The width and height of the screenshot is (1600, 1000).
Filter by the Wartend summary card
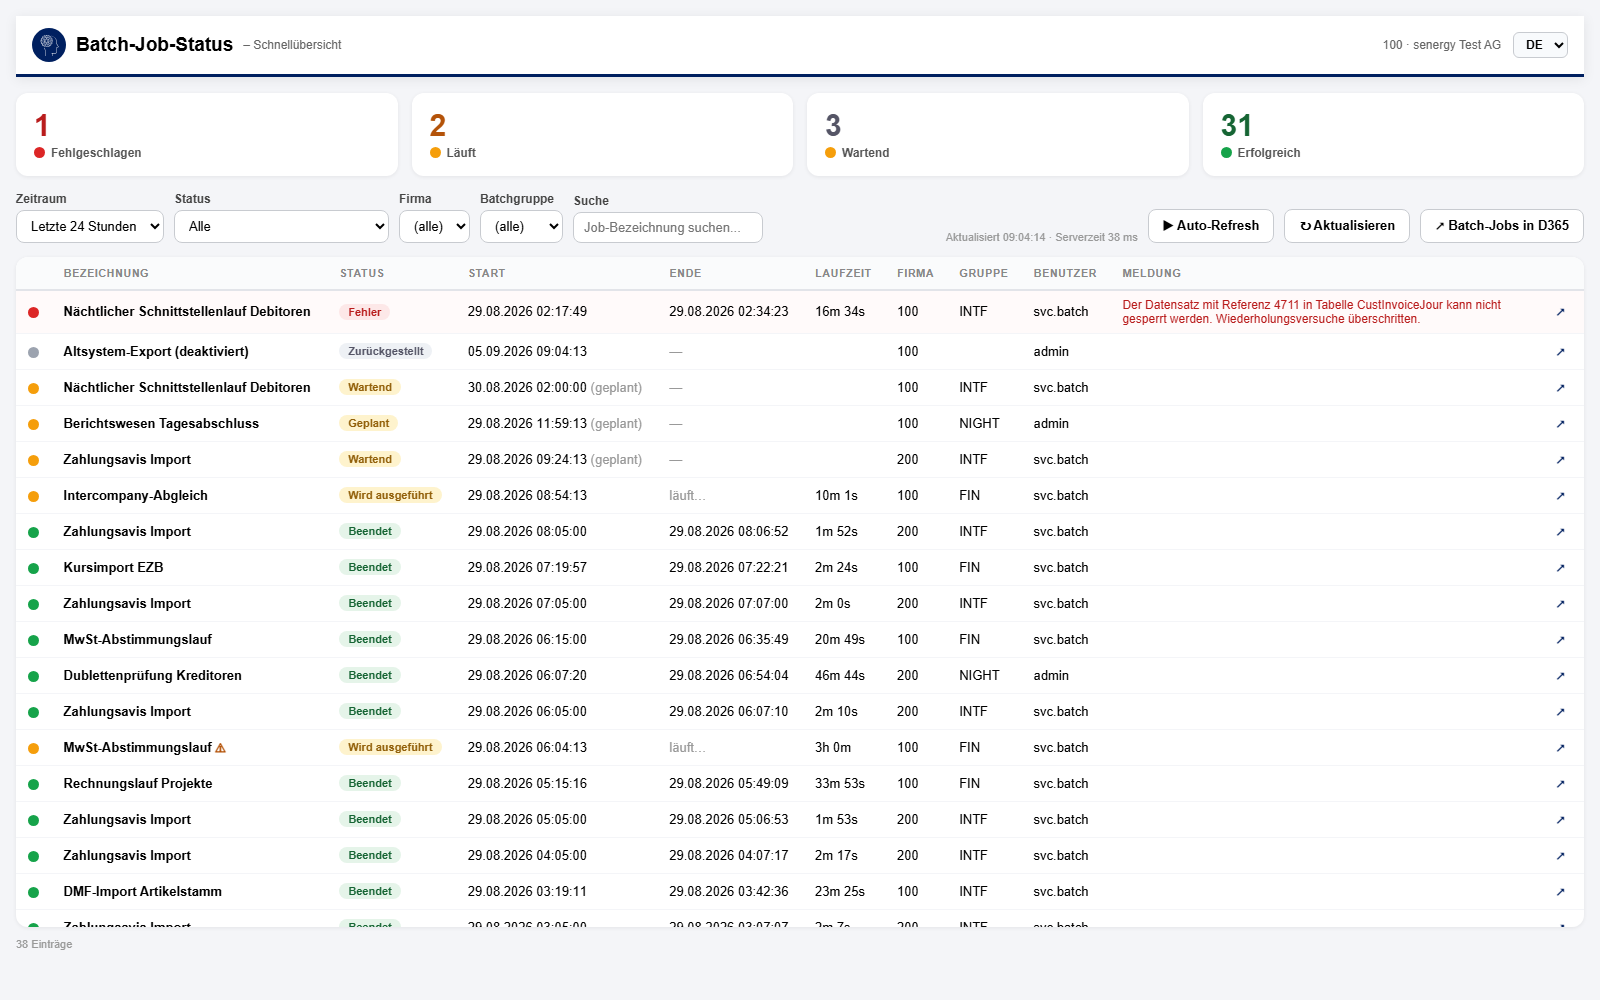[x=998, y=135]
